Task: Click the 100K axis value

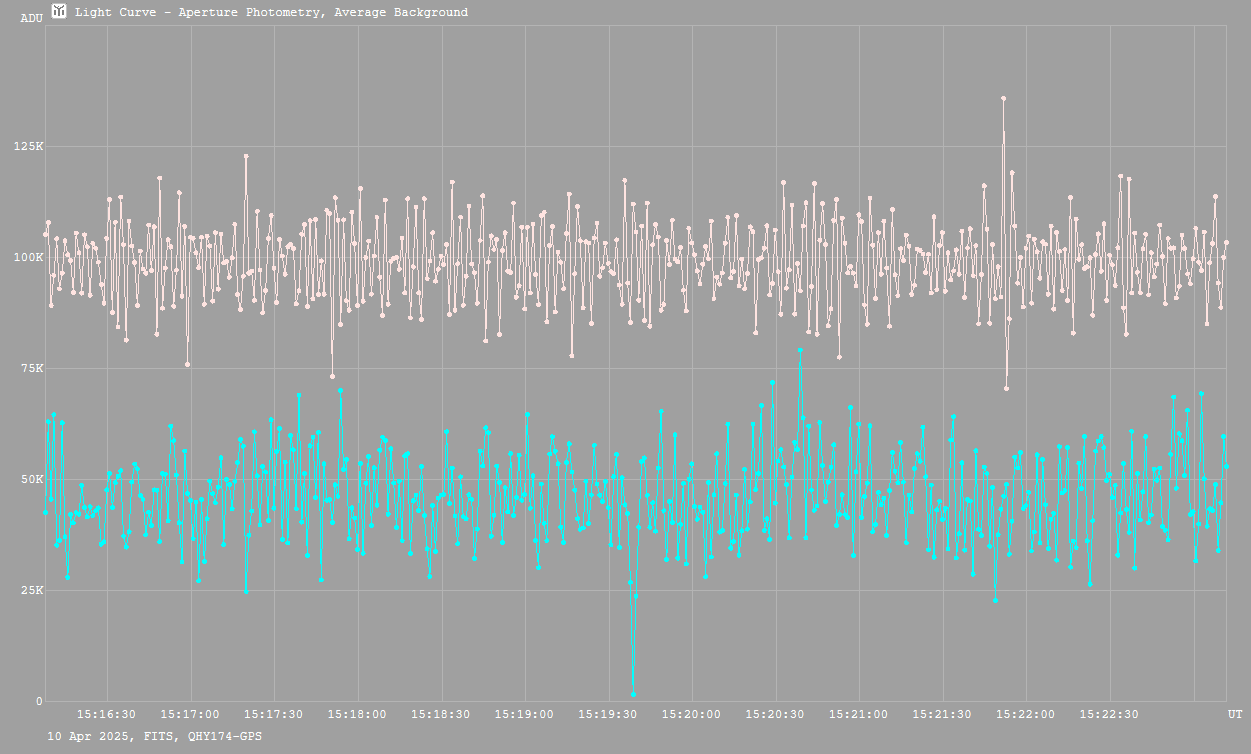Action: coord(28,258)
